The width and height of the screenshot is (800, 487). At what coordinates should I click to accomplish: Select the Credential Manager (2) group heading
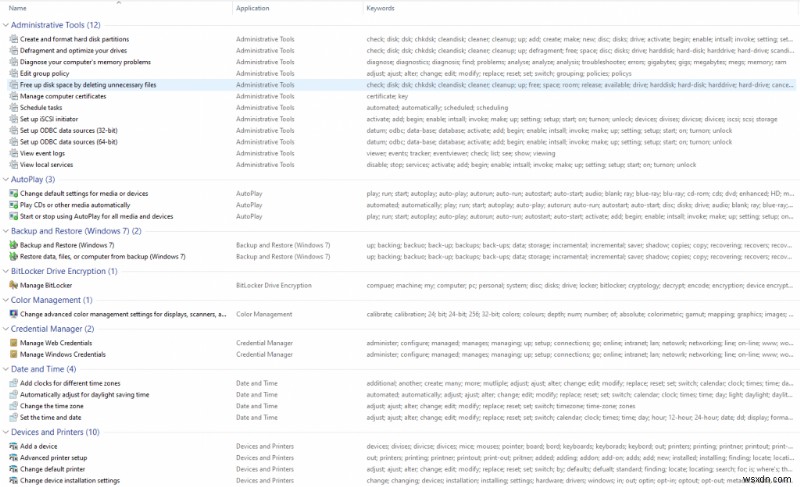(53, 329)
